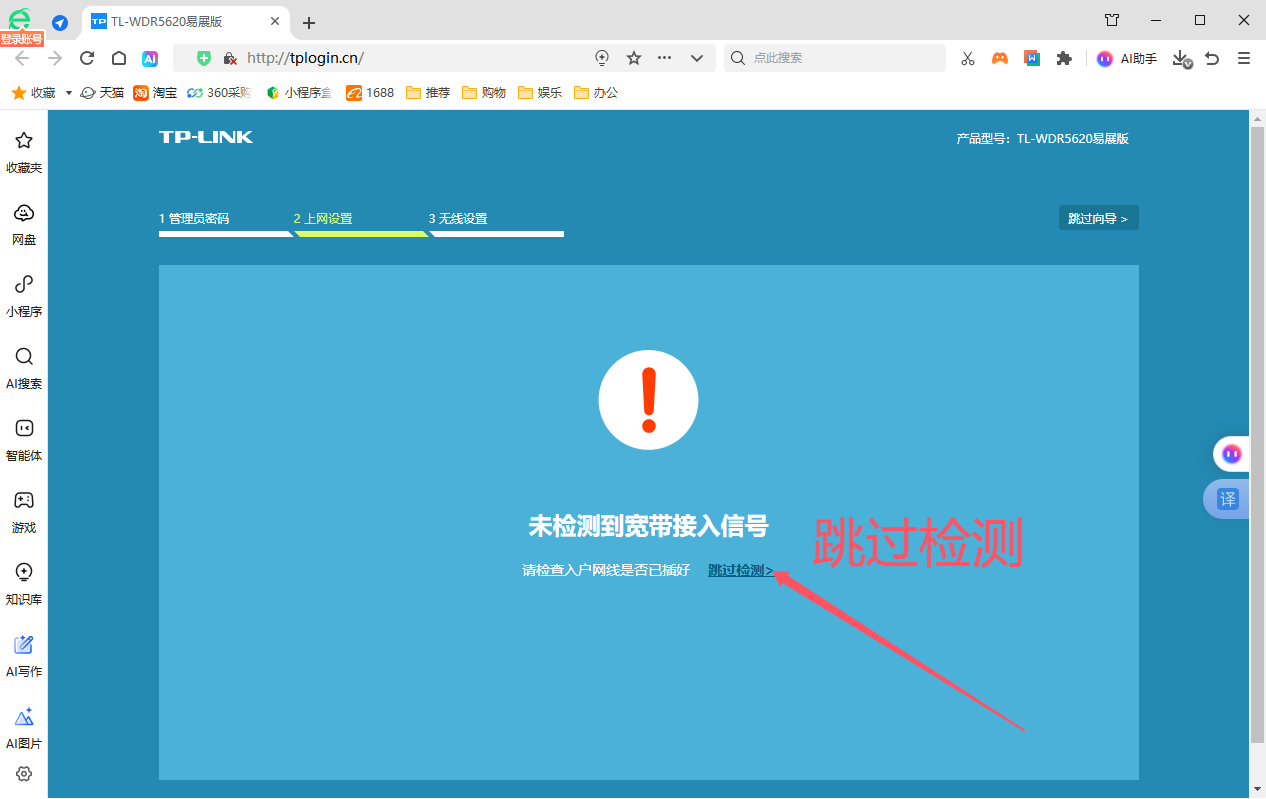
Task: Click the 跳过检测 link
Action: click(x=741, y=570)
